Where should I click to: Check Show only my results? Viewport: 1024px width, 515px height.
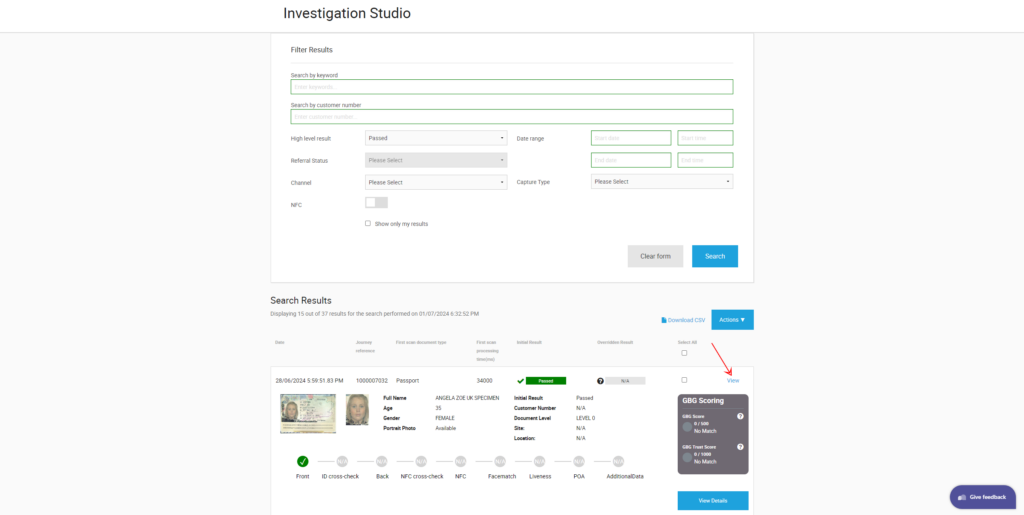tap(368, 224)
